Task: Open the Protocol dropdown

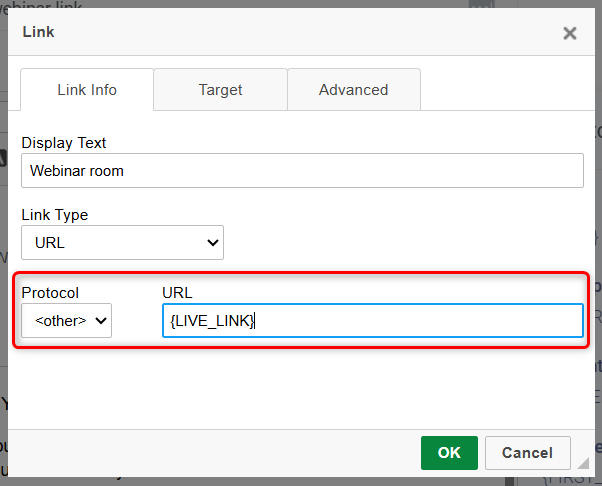Action: click(66, 321)
